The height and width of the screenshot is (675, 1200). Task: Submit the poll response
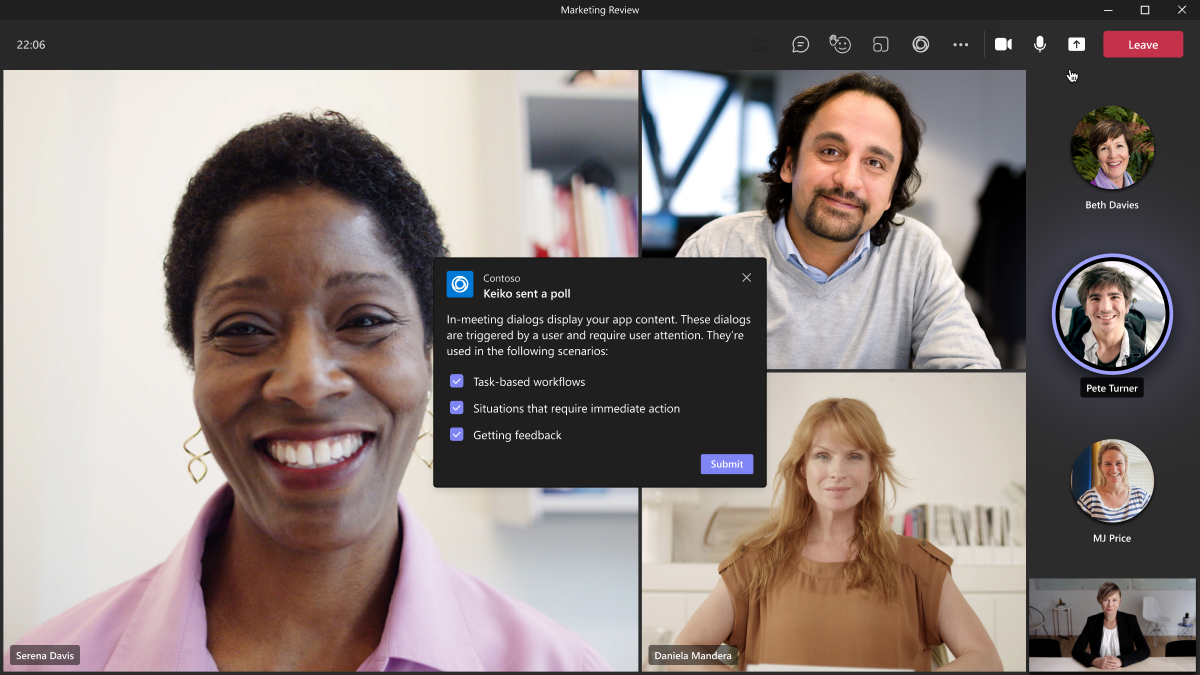coord(726,464)
